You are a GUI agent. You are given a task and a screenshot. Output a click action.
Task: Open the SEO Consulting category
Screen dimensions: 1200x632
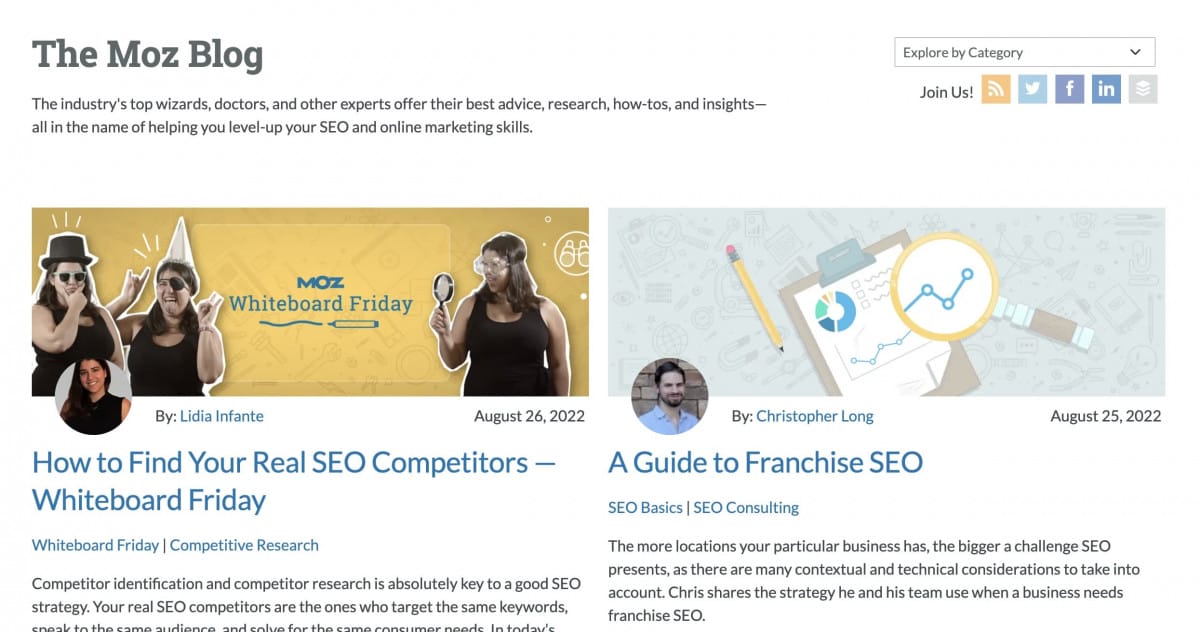pos(746,507)
